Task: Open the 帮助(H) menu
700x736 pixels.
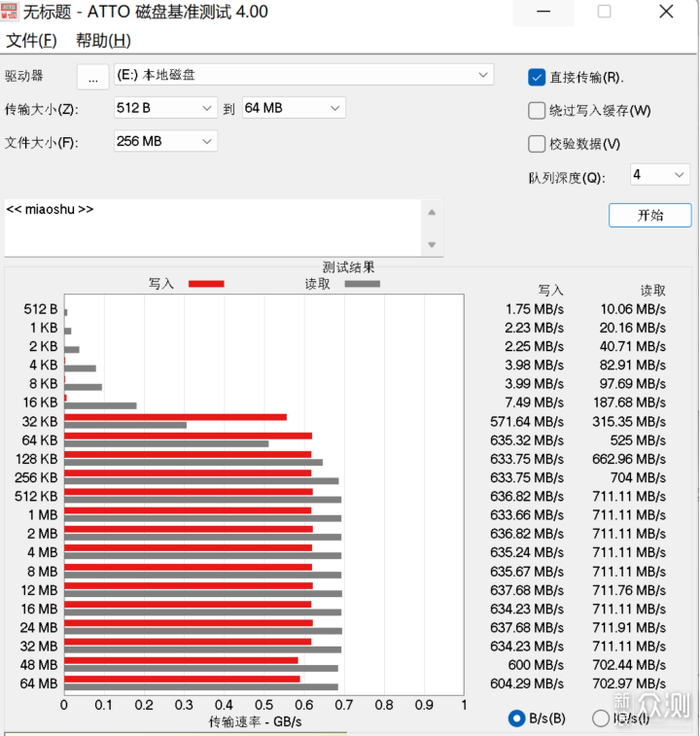Action: click(x=103, y=41)
